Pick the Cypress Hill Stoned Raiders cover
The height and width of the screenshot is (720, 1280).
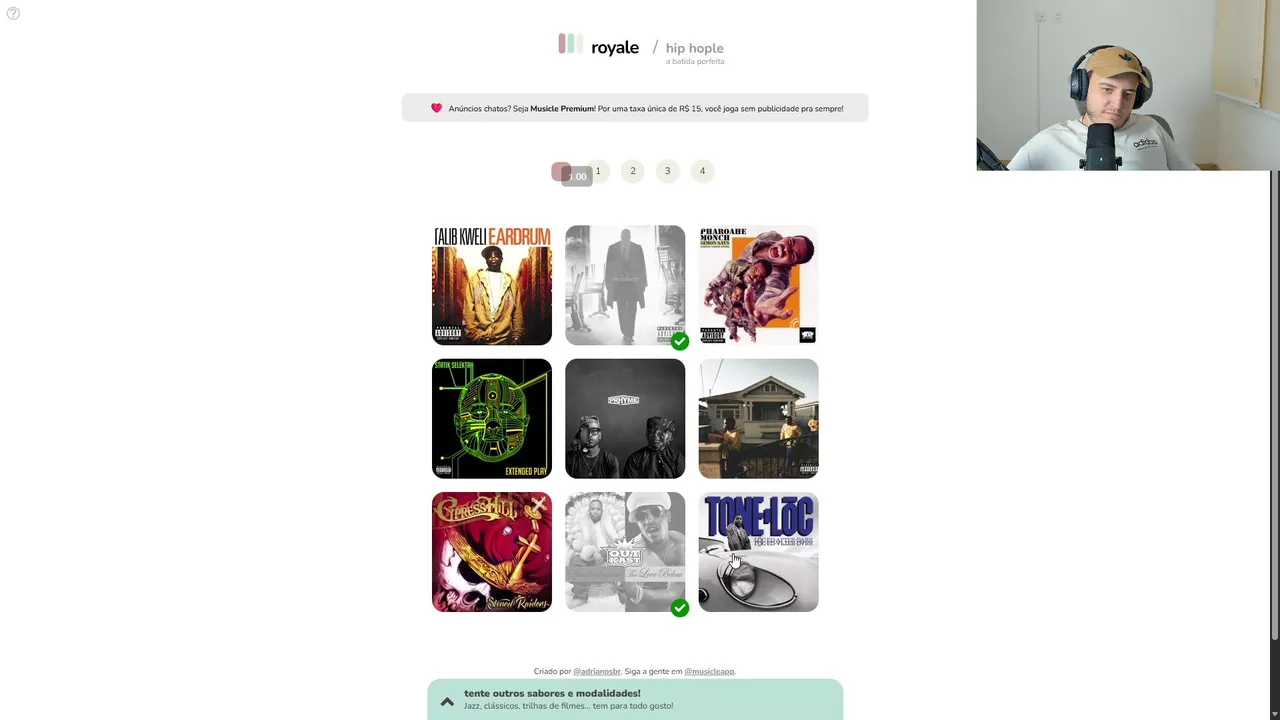pyautogui.click(x=492, y=552)
